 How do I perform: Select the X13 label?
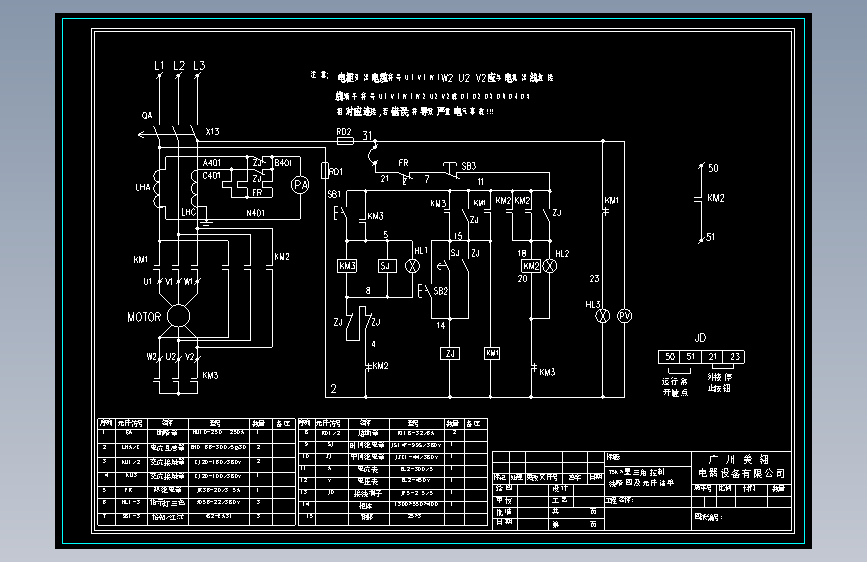[212, 132]
